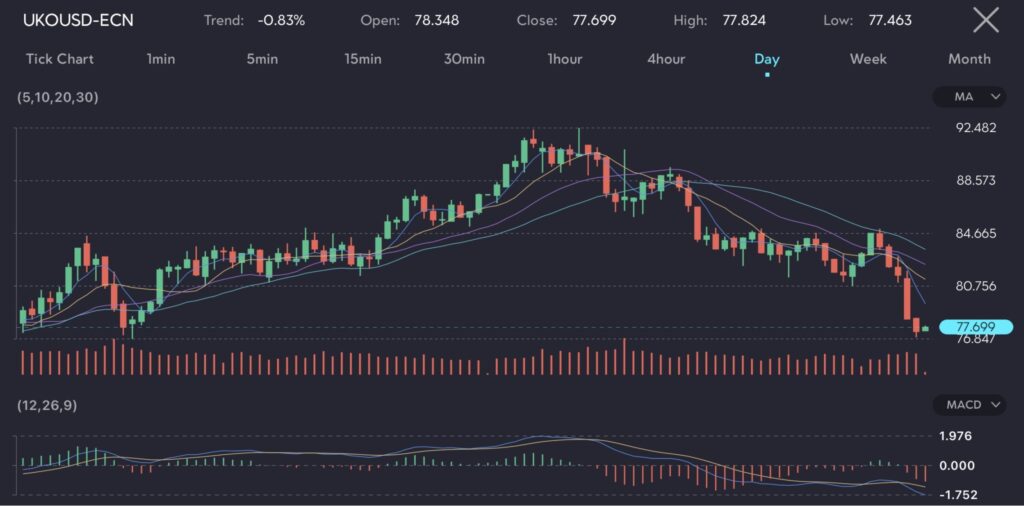Select the Day timeframe tab
The image size is (1024, 506).
[767, 59]
